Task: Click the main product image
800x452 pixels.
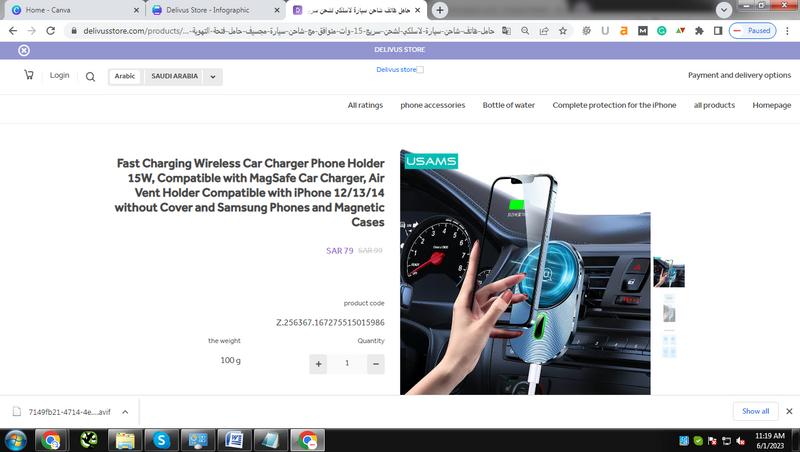Action: click(525, 272)
